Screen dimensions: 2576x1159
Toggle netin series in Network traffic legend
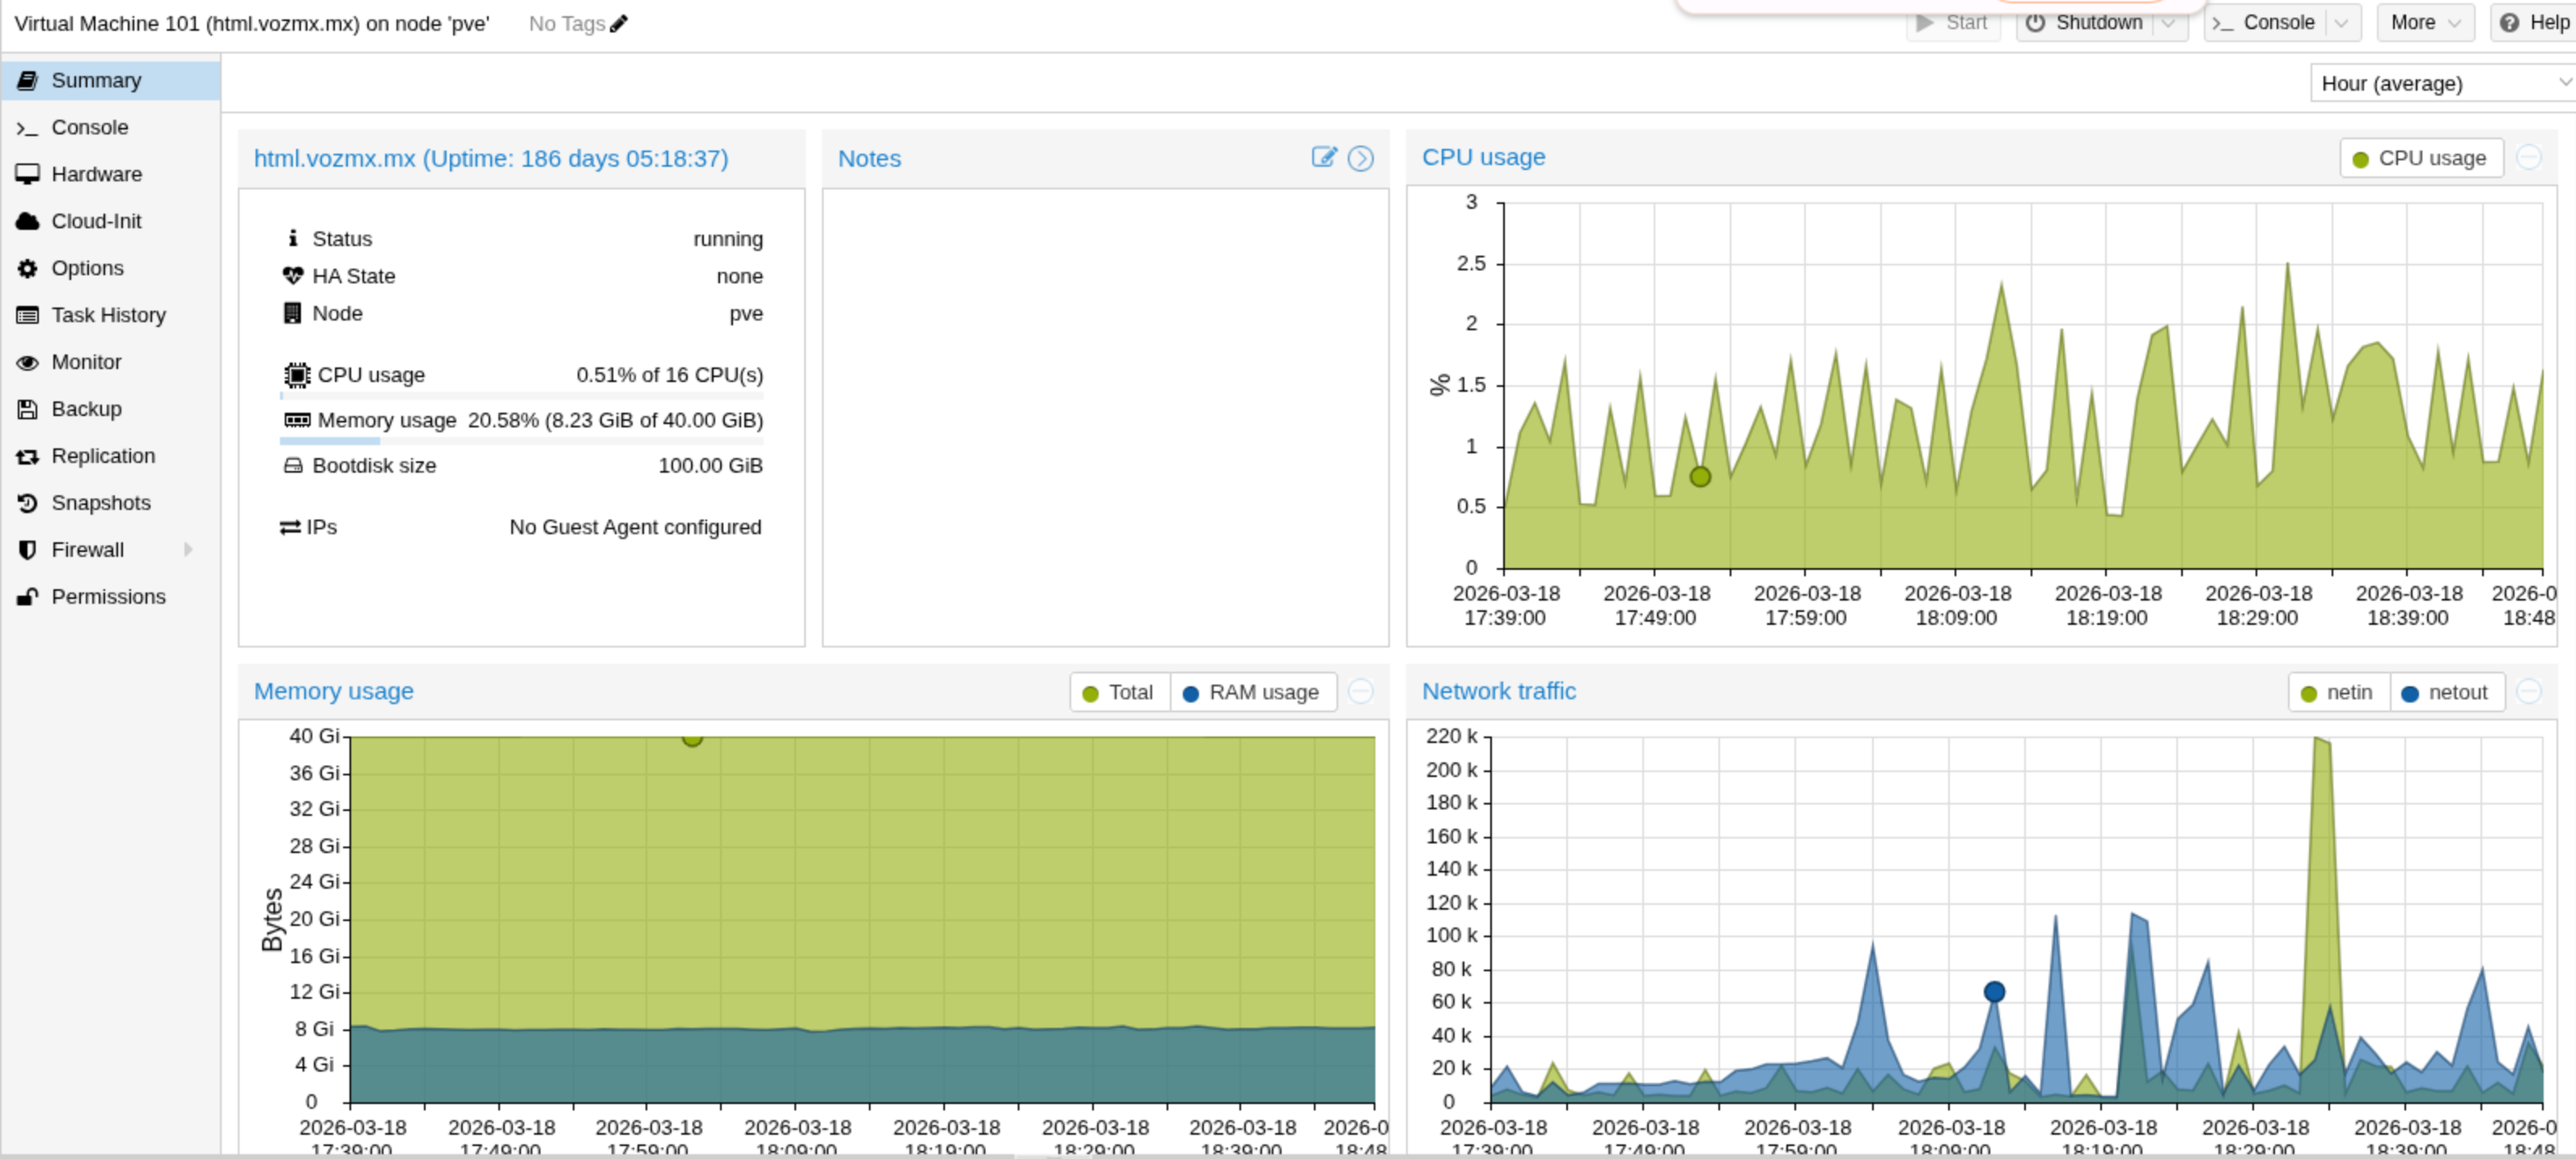point(2338,692)
